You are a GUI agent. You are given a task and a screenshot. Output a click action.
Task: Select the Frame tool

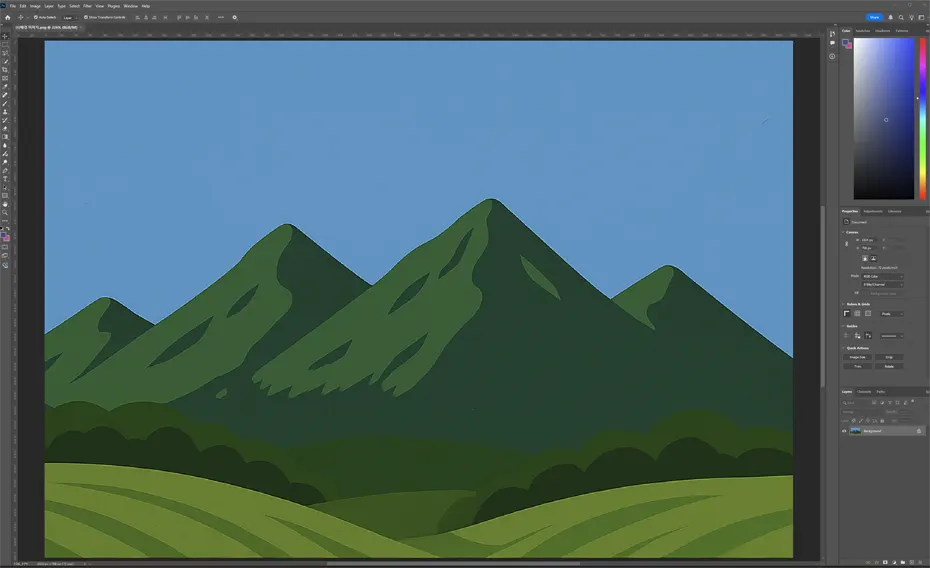click(5, 78)
